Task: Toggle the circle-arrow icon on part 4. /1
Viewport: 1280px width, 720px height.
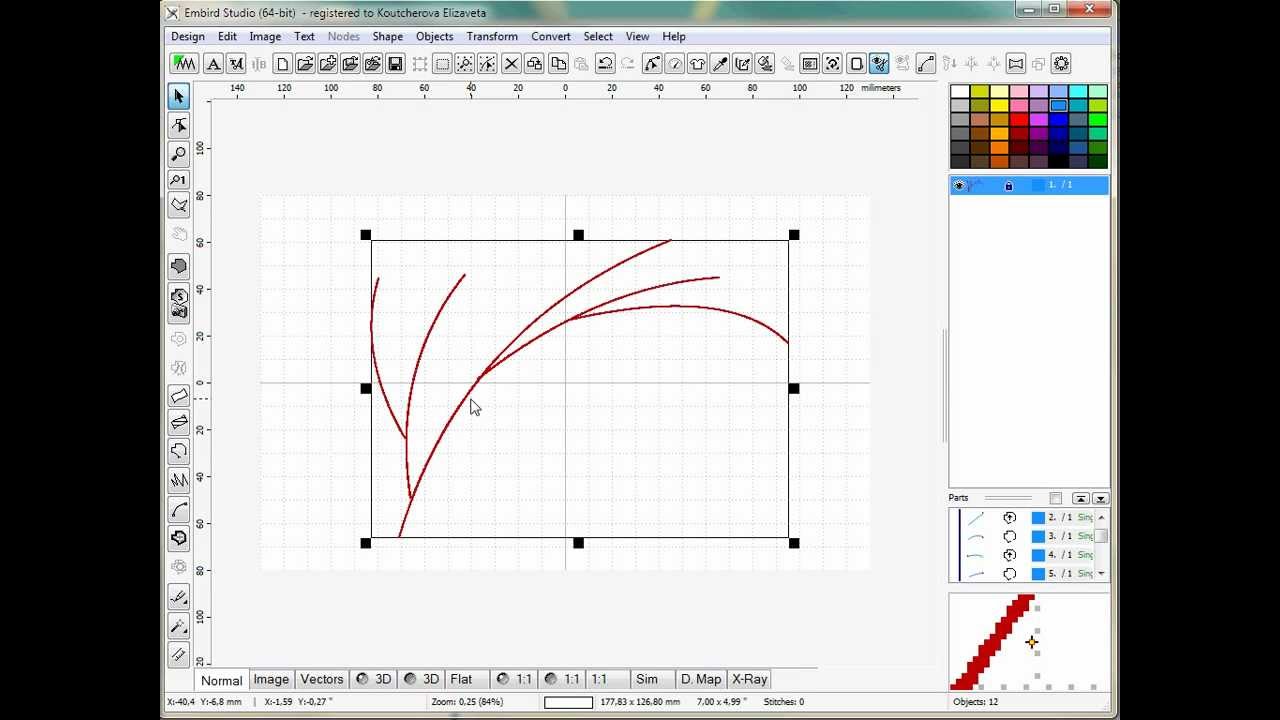Action: click(1009, 555)
